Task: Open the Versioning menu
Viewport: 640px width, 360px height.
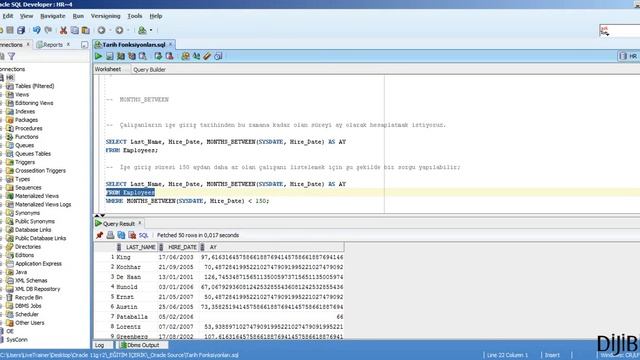Action: (105, 16)
